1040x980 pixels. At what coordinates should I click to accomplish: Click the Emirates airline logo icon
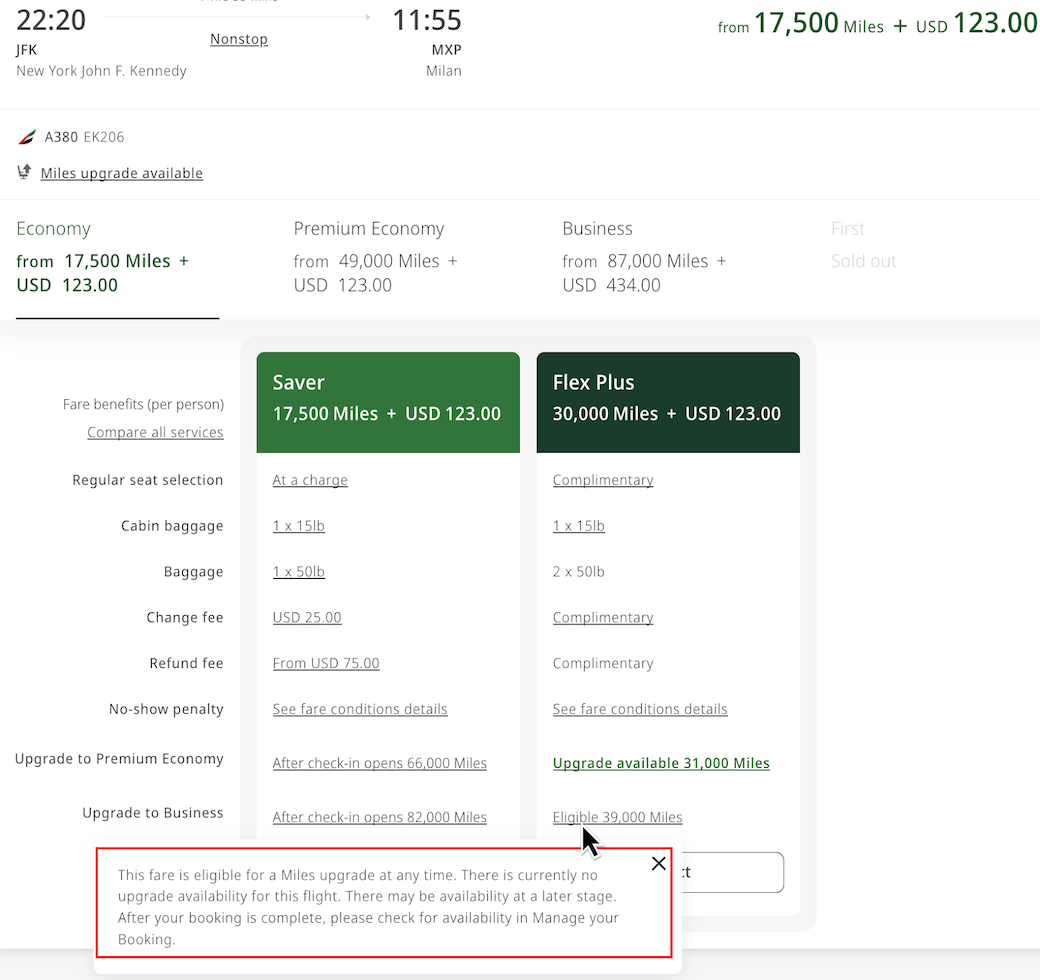[27, 137]
